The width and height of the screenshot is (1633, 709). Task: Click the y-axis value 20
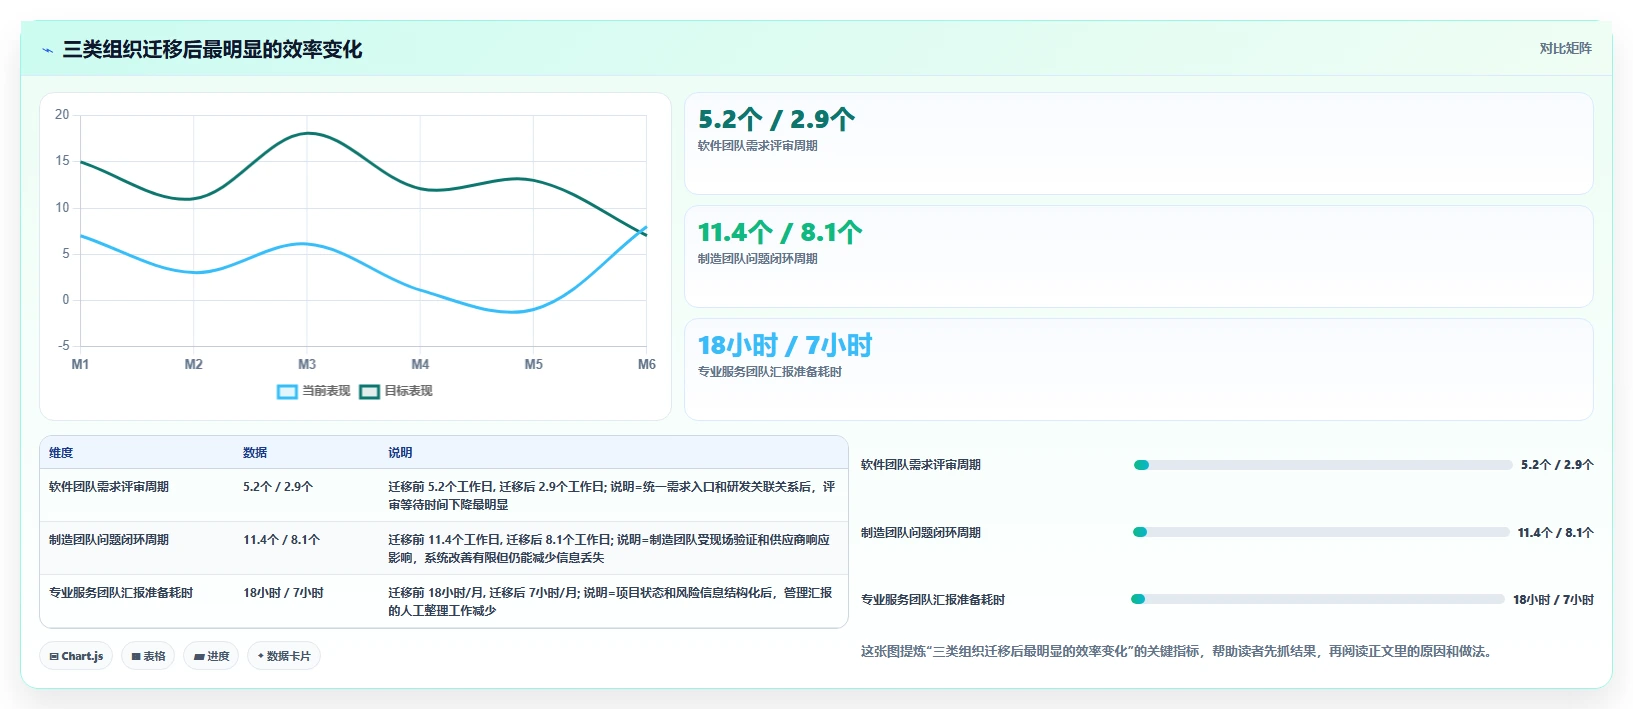(x=62, y=115)
